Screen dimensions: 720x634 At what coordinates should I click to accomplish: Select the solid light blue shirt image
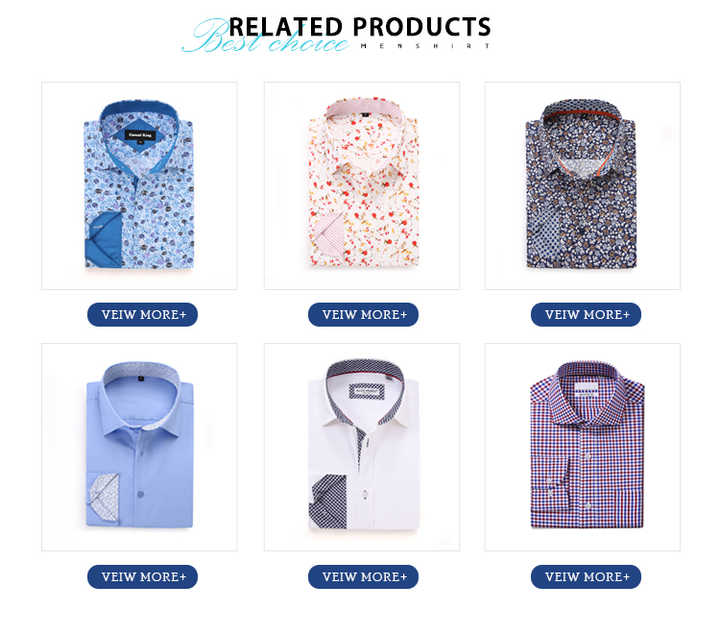pos(139,447)
